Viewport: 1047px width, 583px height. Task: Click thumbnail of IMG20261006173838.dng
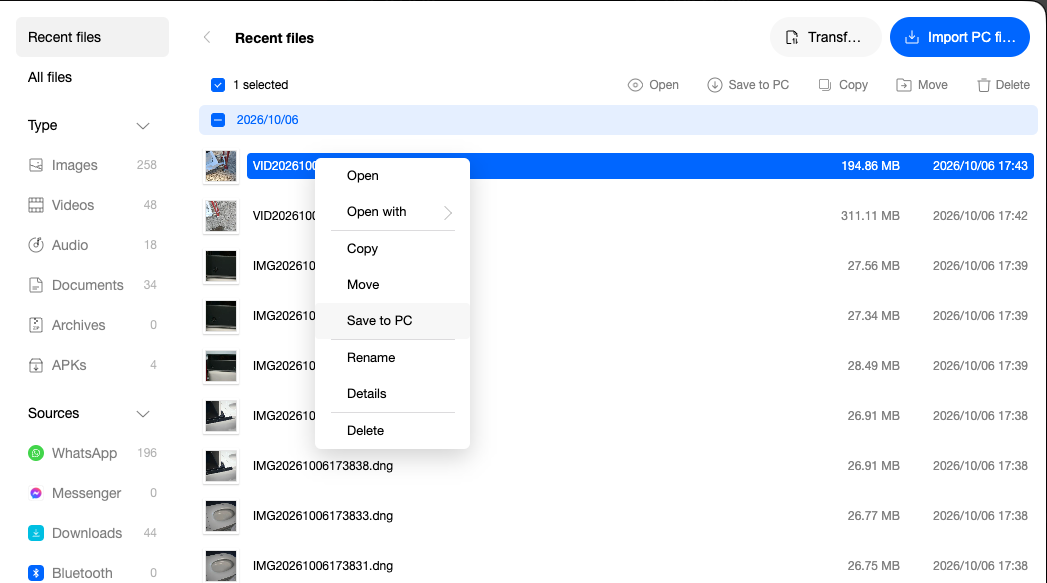[x=221, y=466]
